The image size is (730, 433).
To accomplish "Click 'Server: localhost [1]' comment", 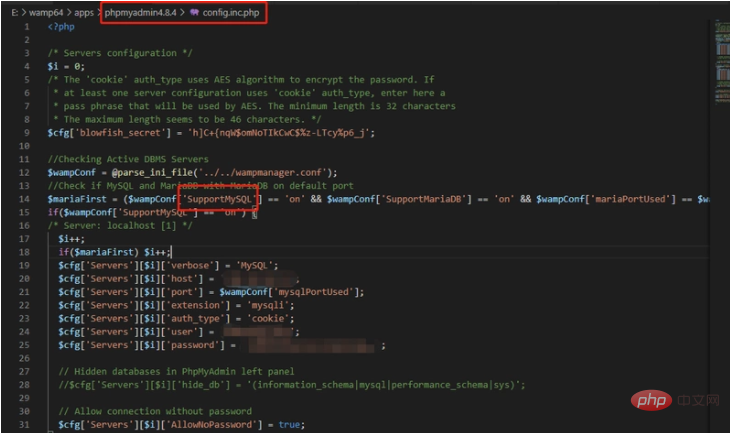I will tap(120, 225).
